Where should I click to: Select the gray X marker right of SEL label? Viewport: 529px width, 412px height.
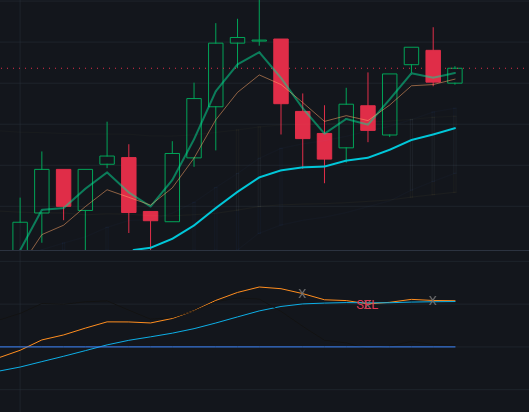pos(433,301)
